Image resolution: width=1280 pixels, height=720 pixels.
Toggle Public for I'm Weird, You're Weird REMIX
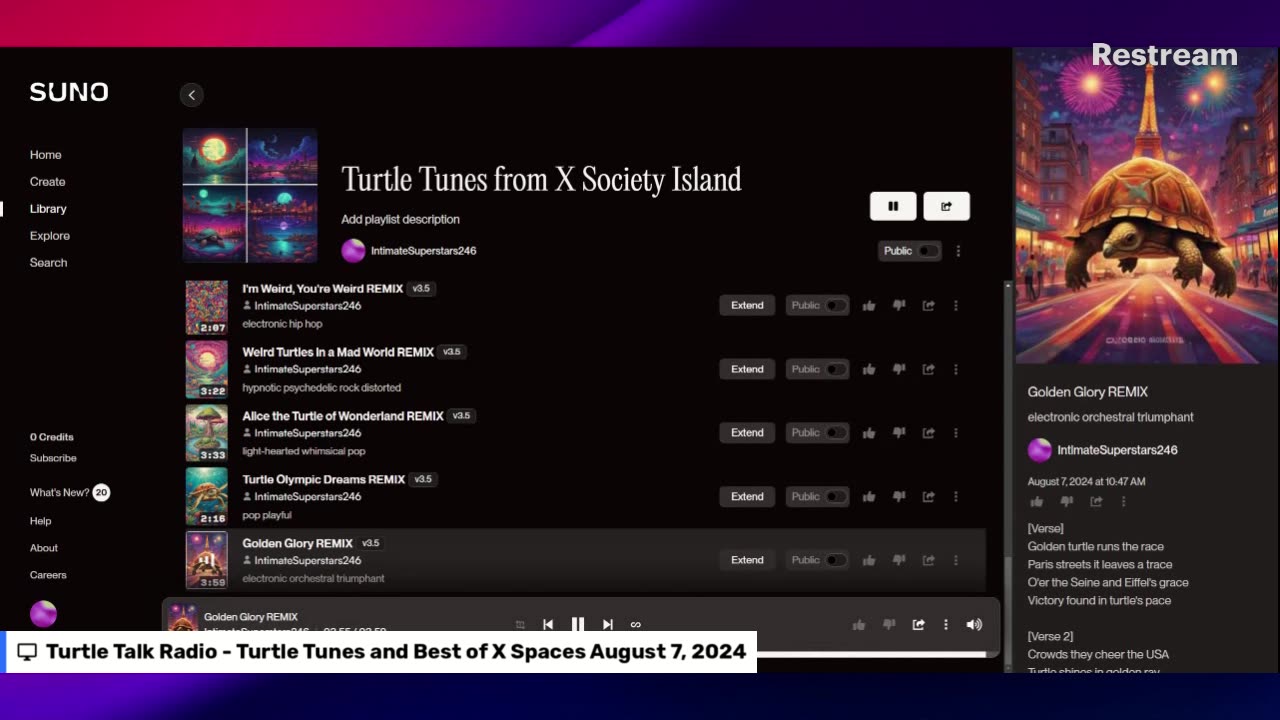pyautogui.click(x=835, y=305)
